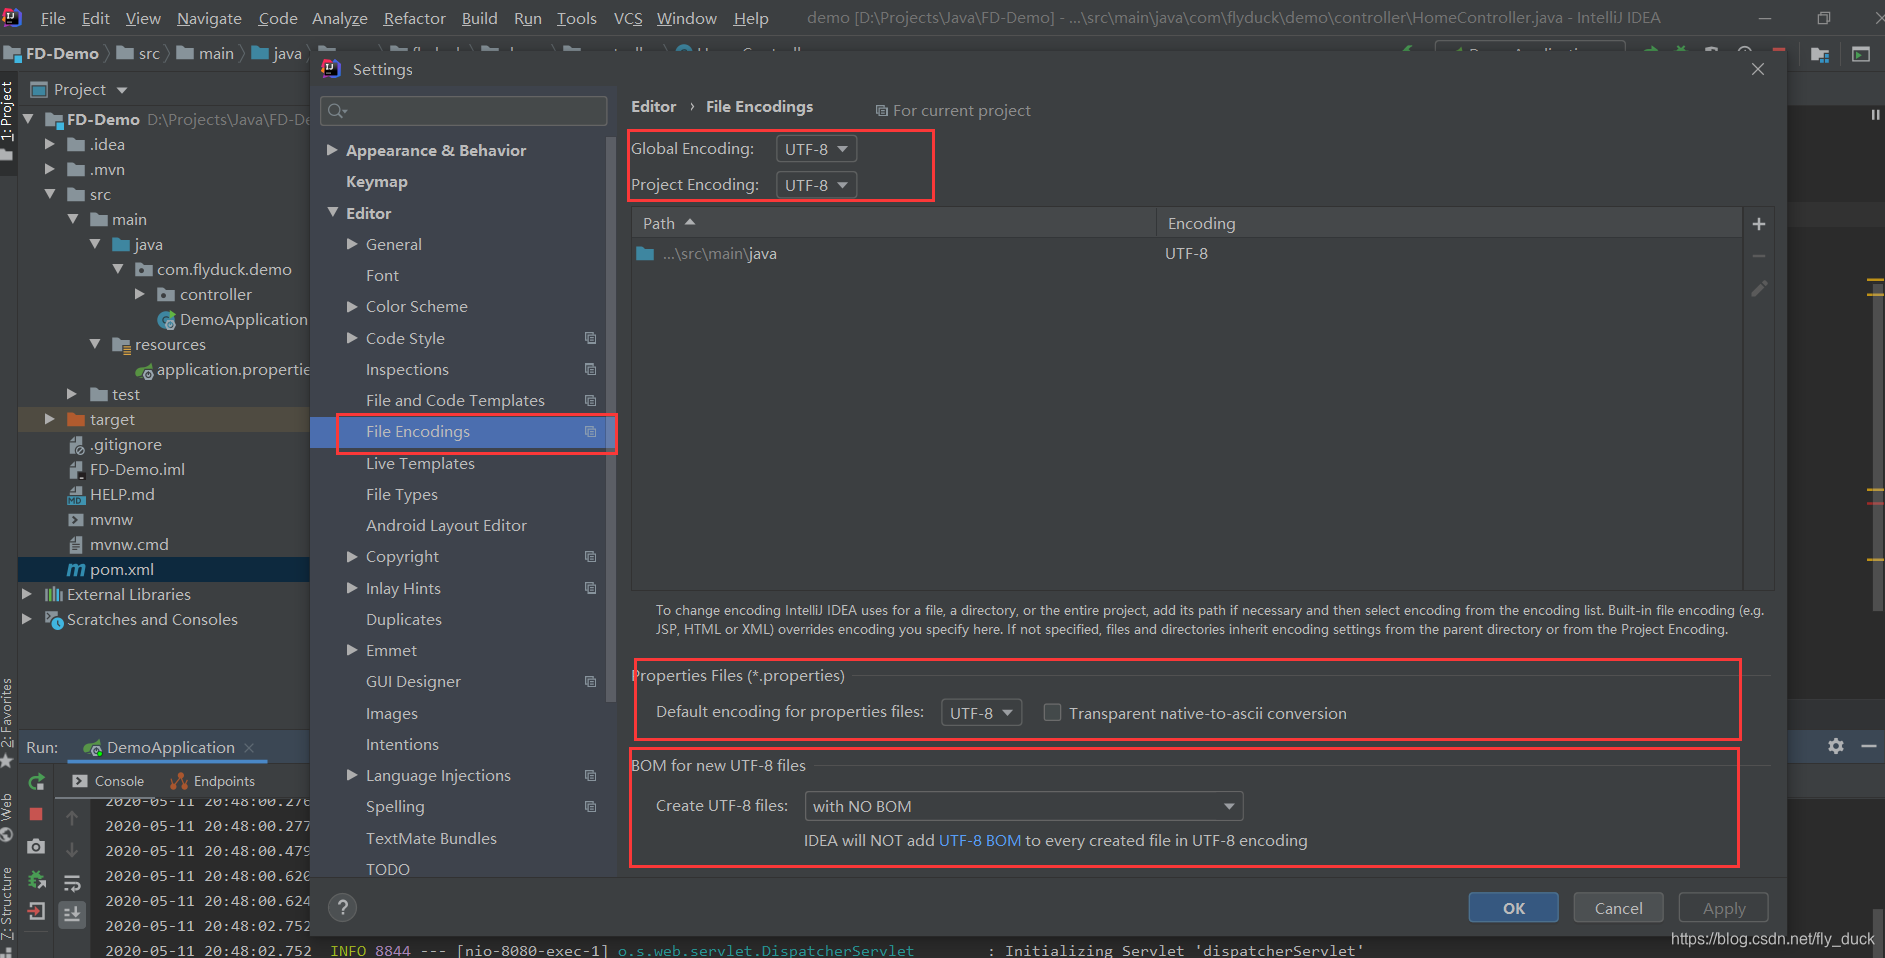
Task: Open Project Encoding dropdown
Action: pos(816,185)
